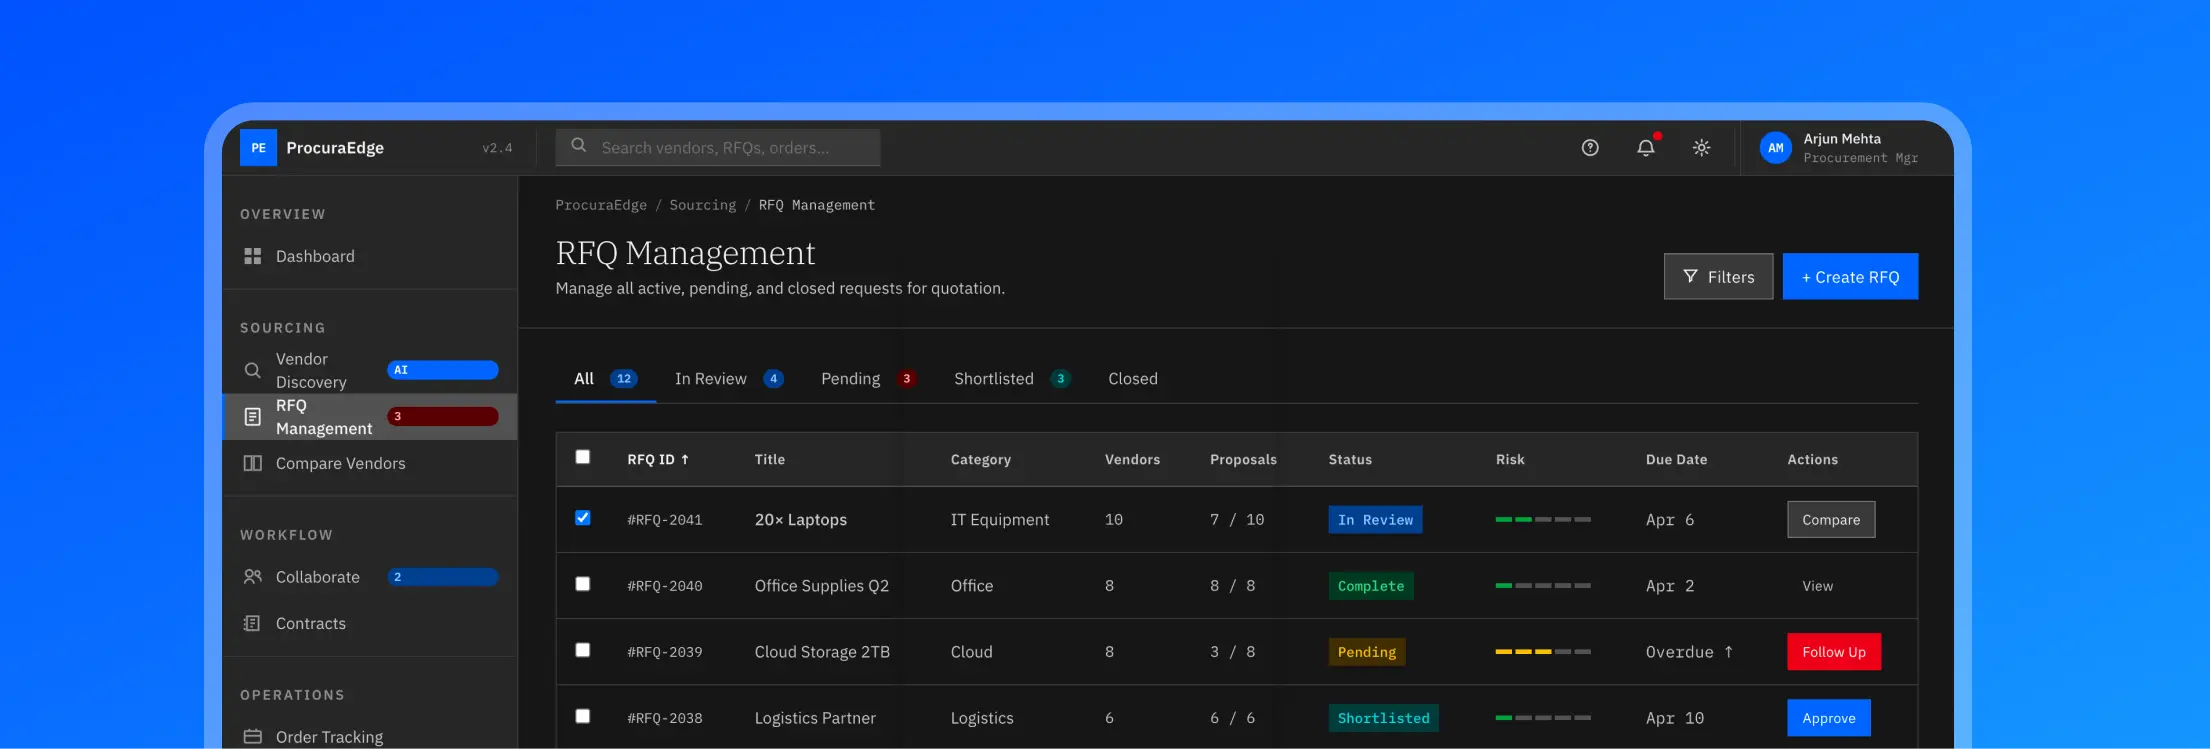Click View for Office Supplies Q2
The width and height of the screenshot is (2210, 749).
click(1817, 586)
